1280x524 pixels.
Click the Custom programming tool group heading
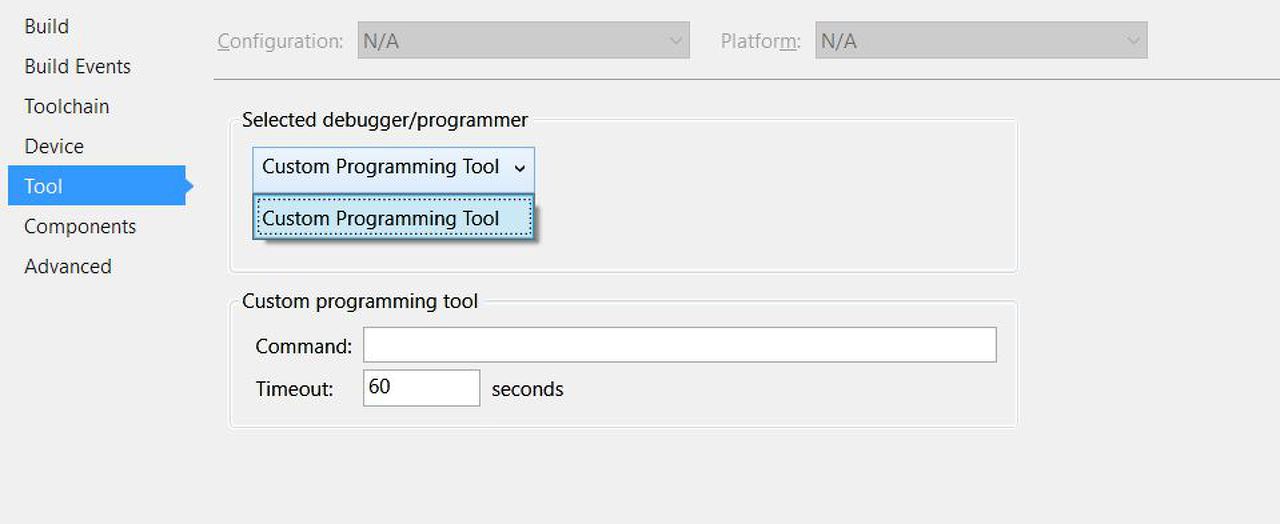pyautogui.click(x=360, y=301)
